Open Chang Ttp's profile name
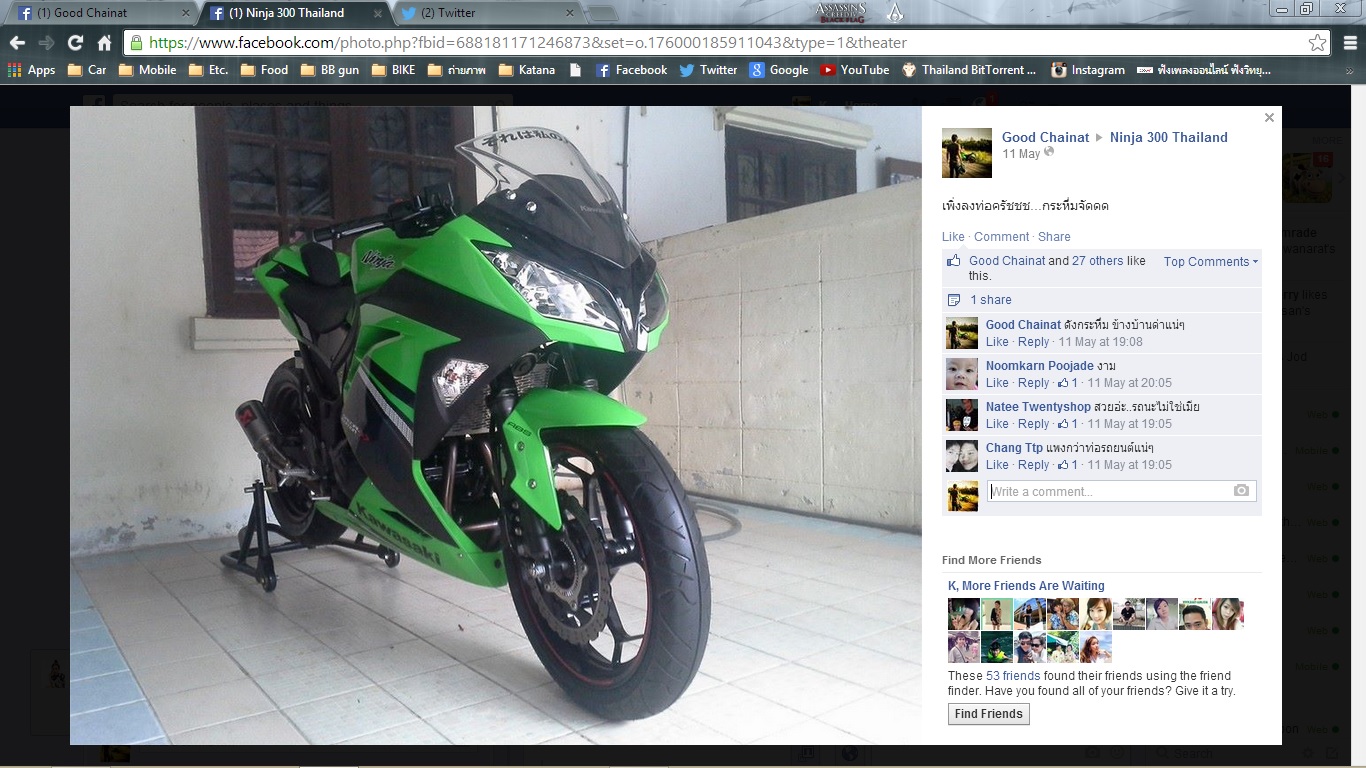Screen dimensions: 1366x768 click(x=1014, y=448)
